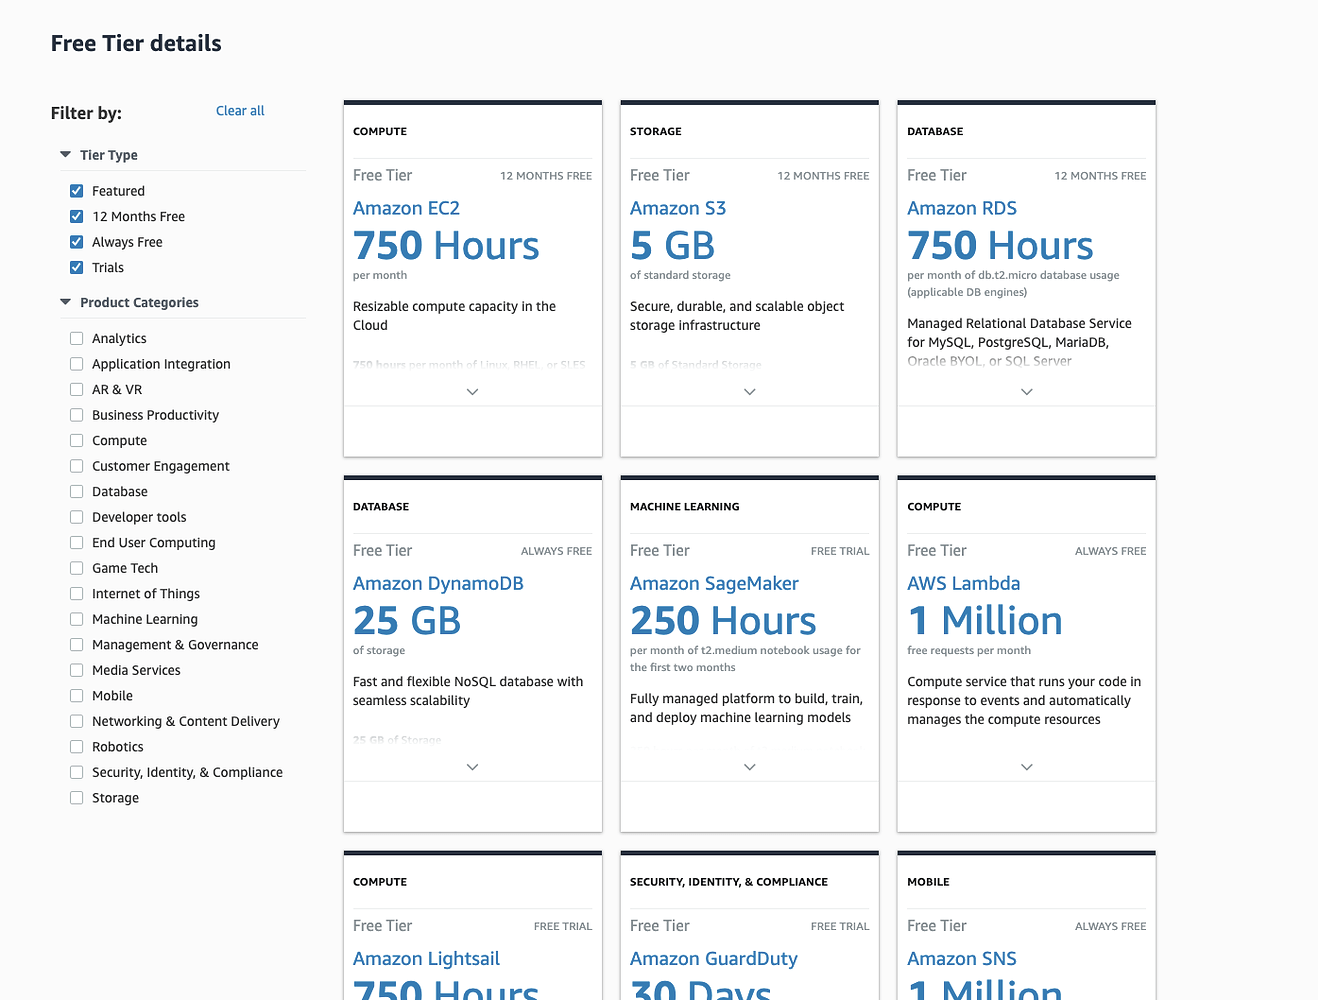Click "1 Million" on the AWS Lambda card
Screen dimensions: 1318x1000
[x=985, y=621]
